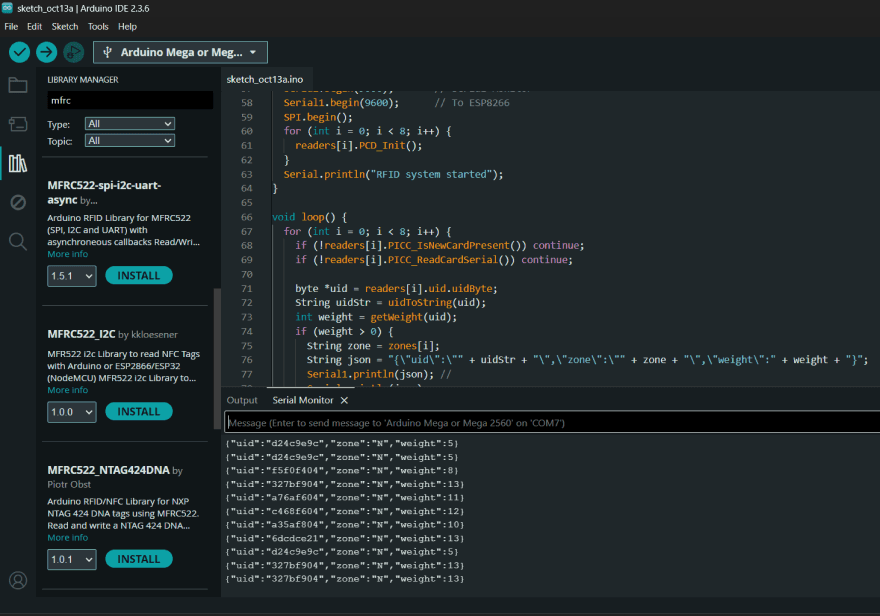Expand the Topic filter dropdown

[129, 141]
